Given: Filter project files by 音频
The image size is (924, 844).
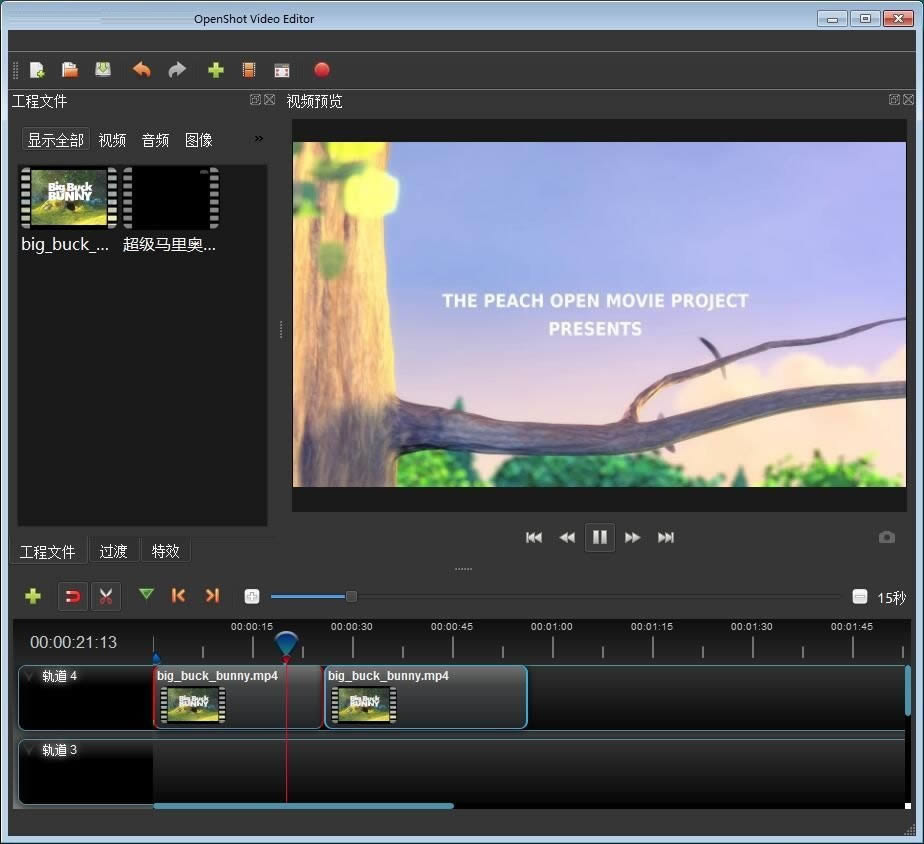Looking at the screenshot, I should 156,140.
